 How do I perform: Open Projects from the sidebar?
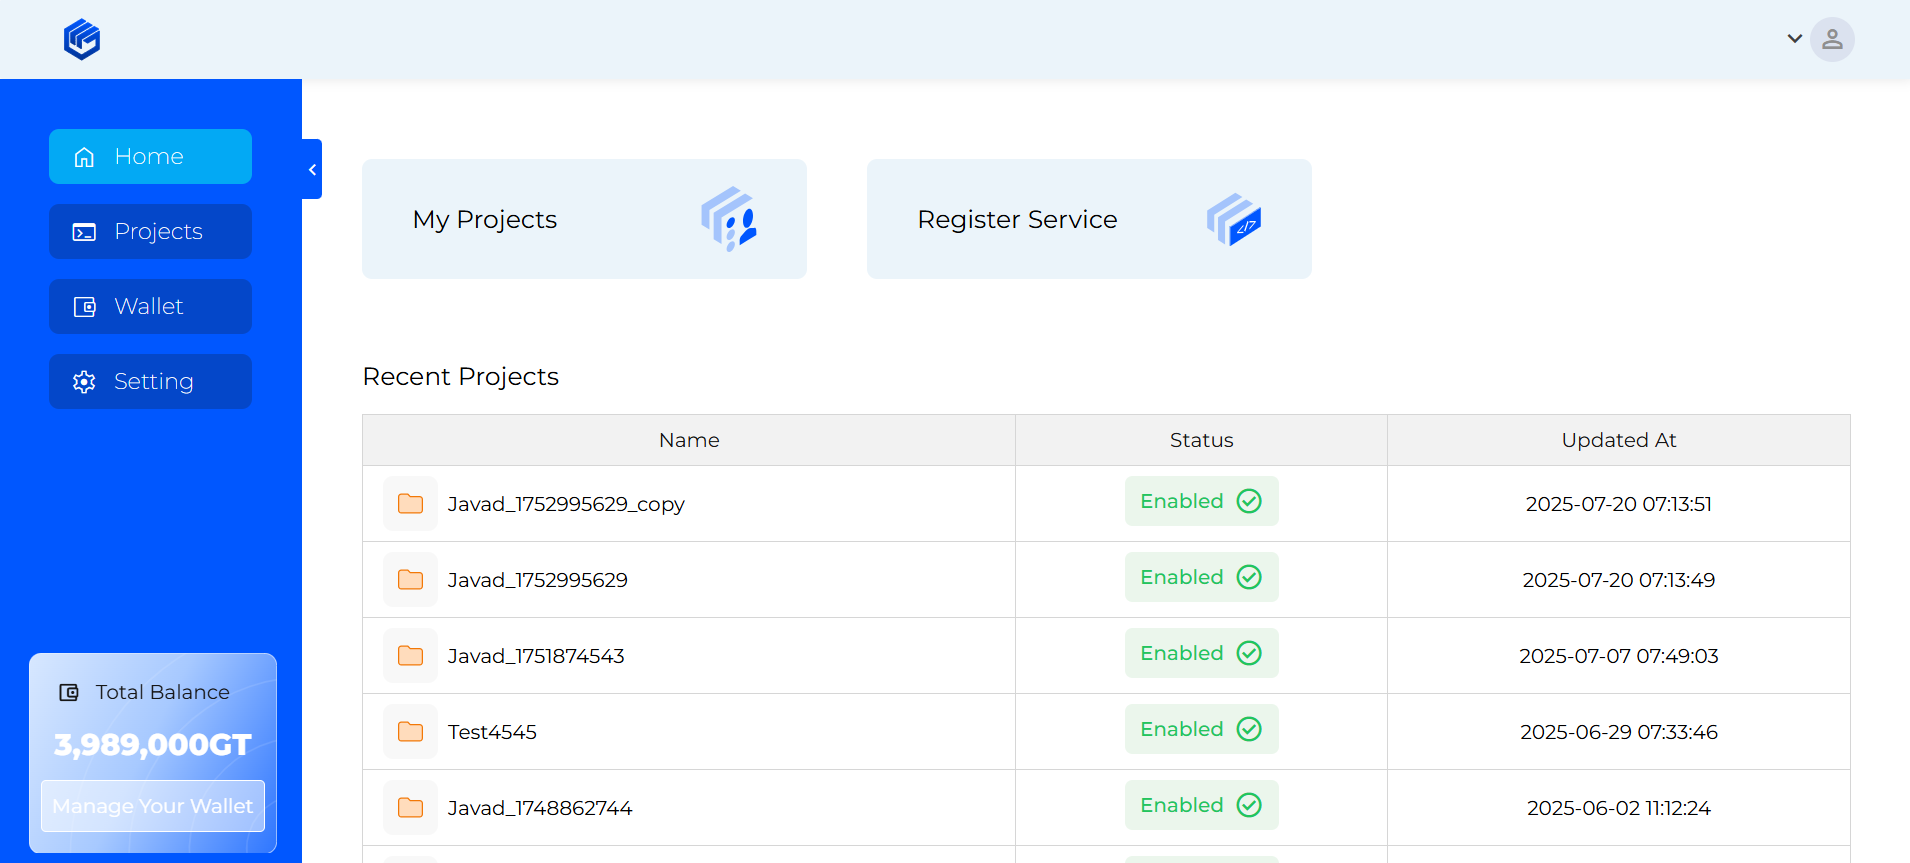coord(150,232)
